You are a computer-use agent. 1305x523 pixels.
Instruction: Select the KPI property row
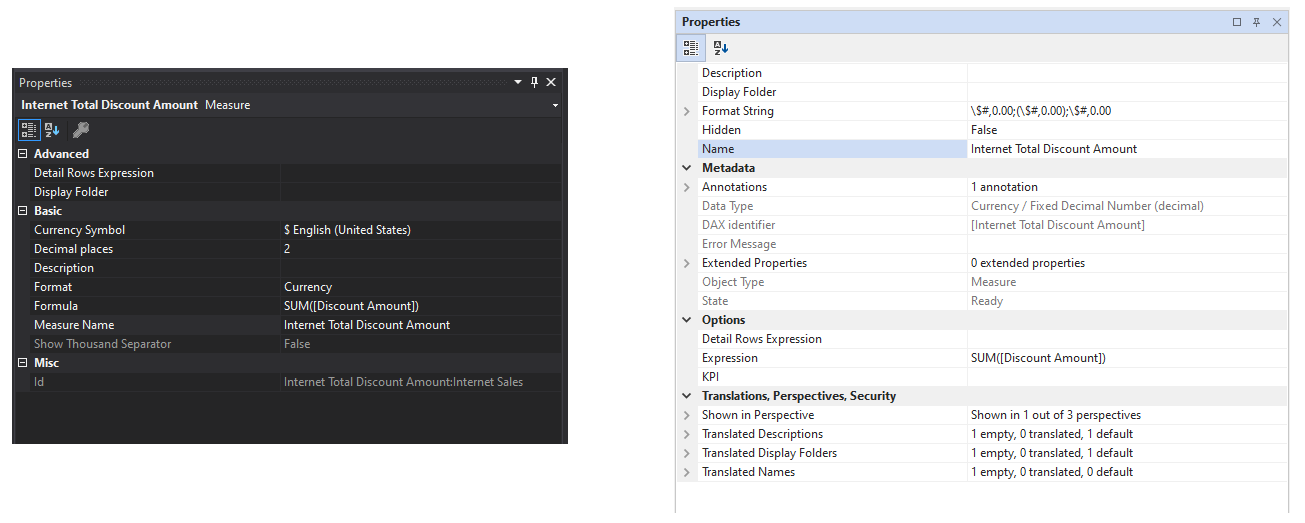(992, 377)
